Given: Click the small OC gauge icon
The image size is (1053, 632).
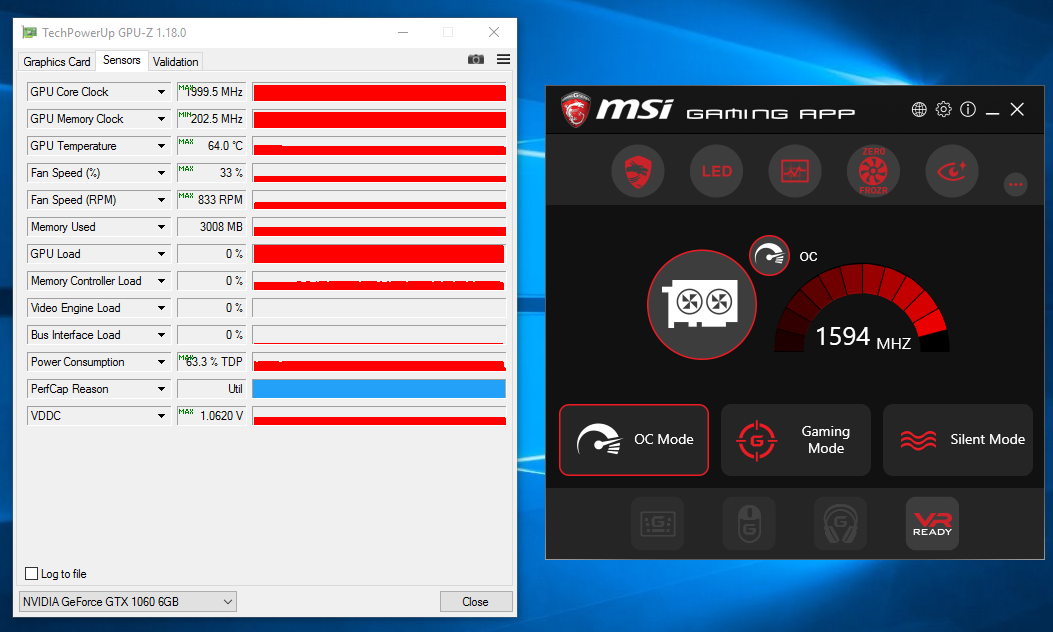Looking at the screenshot, I should [x=770, y=255].
